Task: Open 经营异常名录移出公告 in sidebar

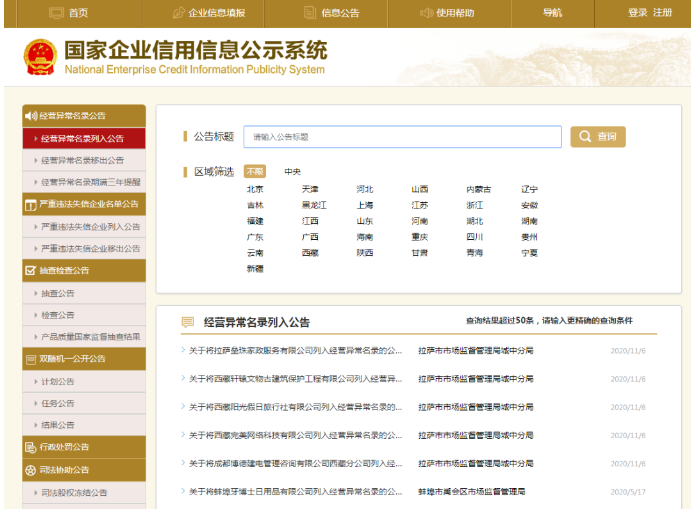Action: pos(83,160)
